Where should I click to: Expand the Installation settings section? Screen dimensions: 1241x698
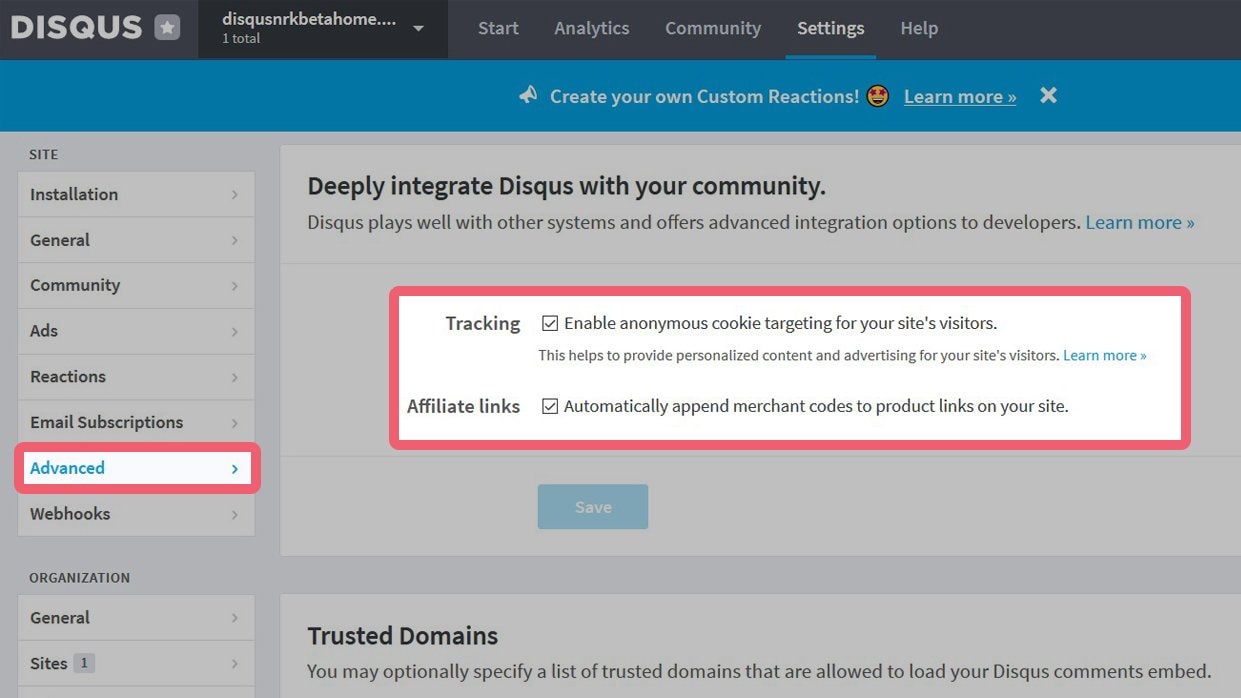coord(135,194)
